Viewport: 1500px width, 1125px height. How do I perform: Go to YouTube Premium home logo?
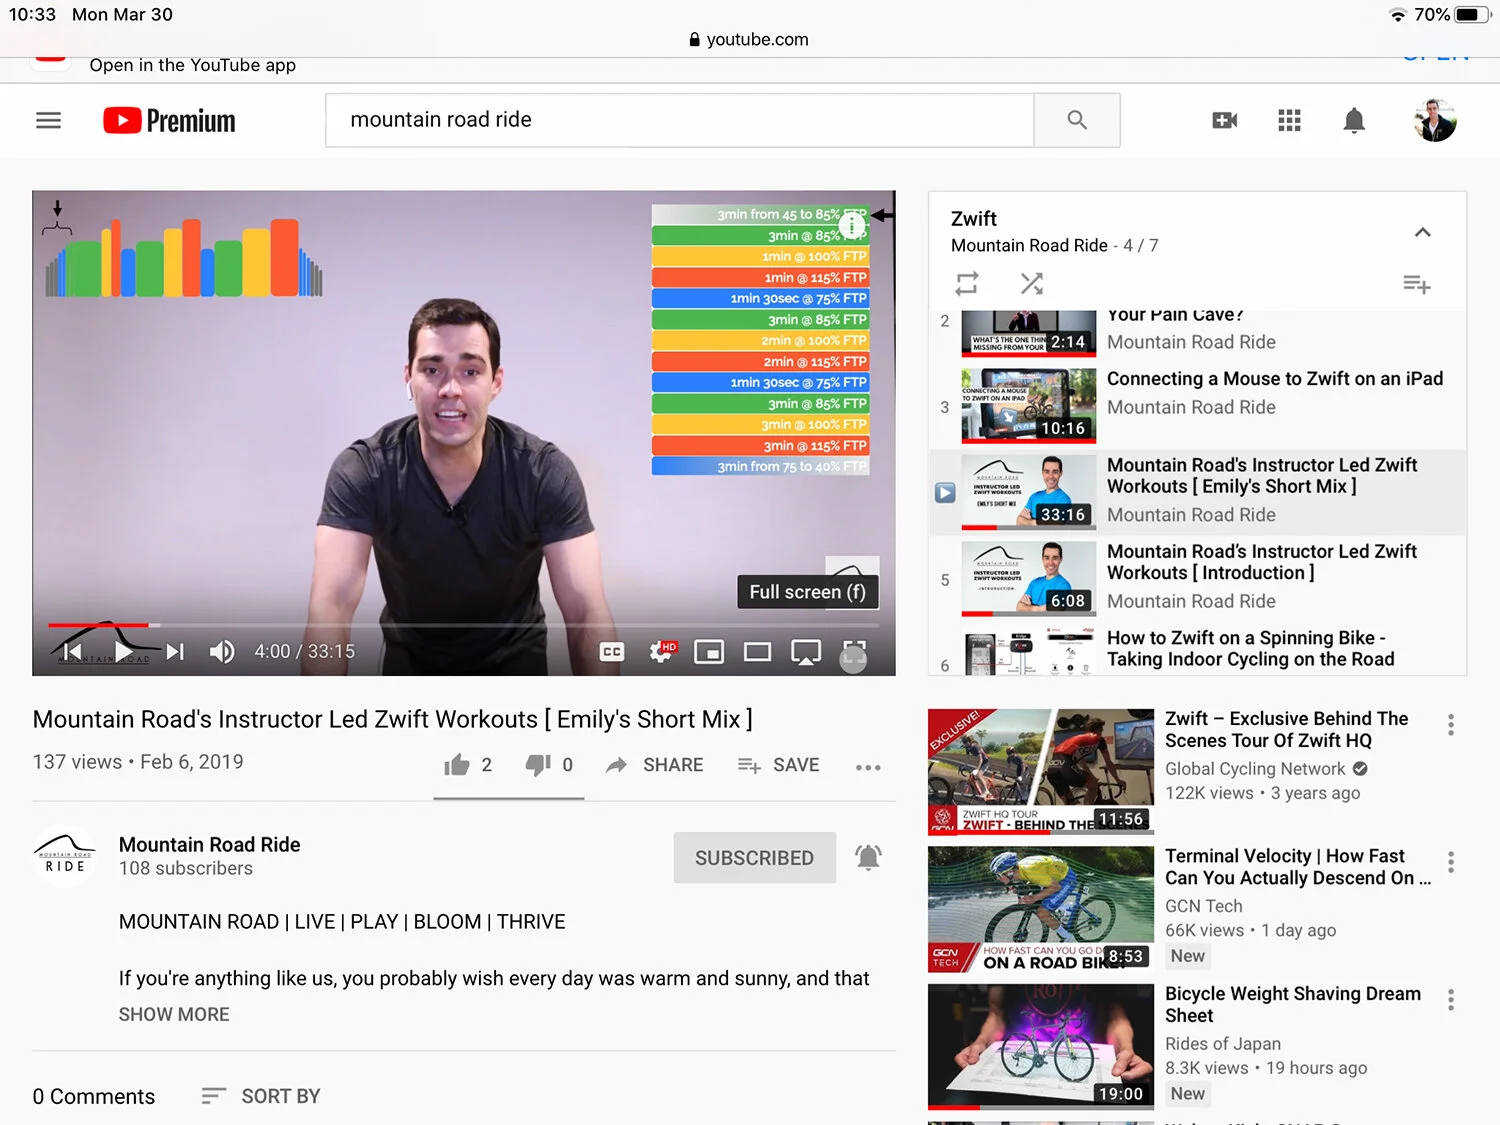pos(169,120)
